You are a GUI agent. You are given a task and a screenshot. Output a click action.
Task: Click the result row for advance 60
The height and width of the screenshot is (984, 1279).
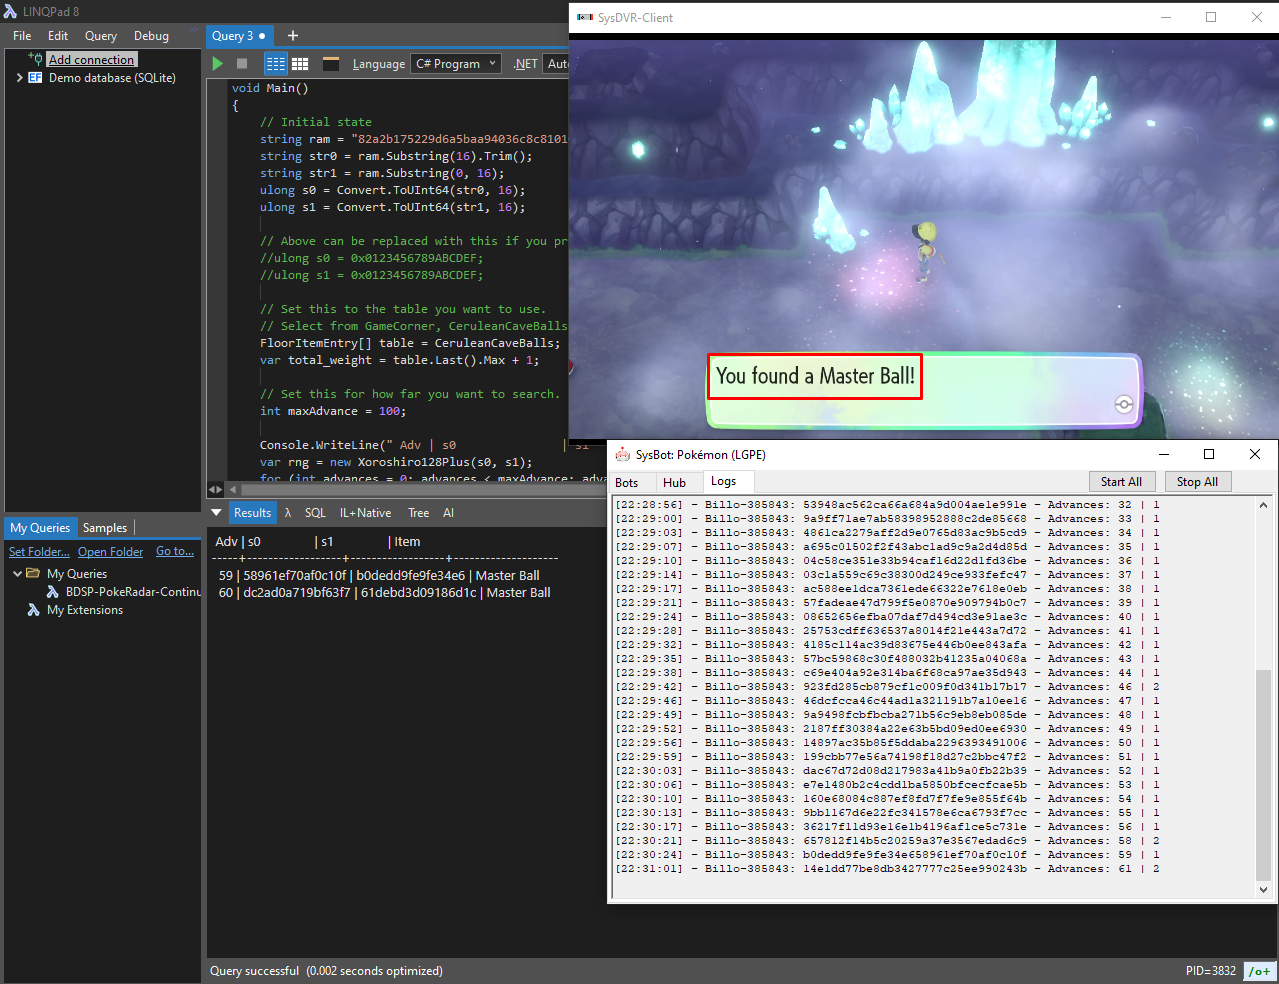click(x=384, y=592)
